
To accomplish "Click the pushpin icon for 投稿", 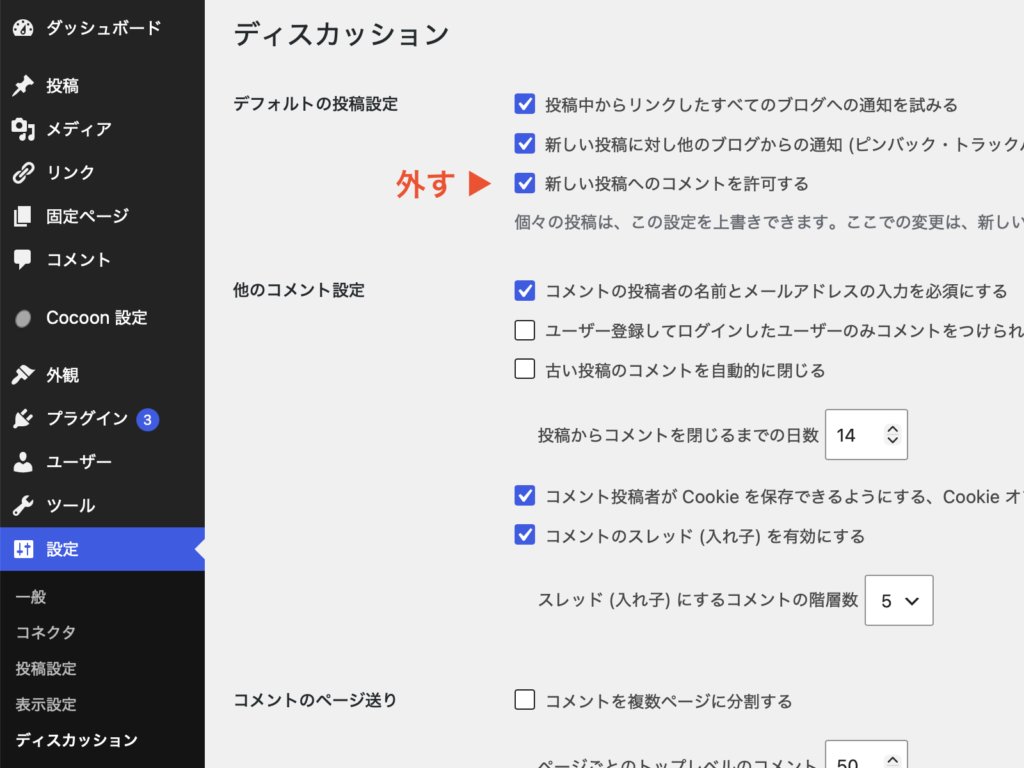I will [x=23, y=86].
